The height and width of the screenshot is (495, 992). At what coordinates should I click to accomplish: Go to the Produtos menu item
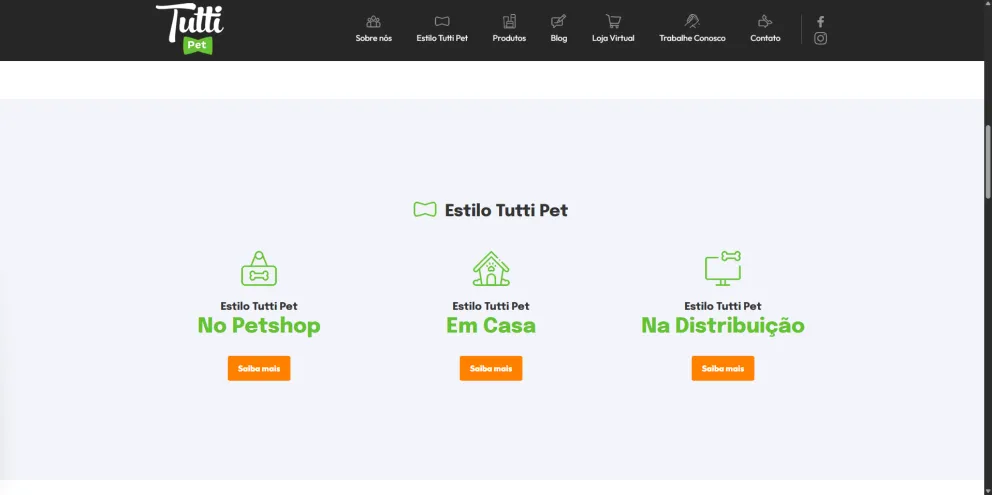tap(509, 38)
